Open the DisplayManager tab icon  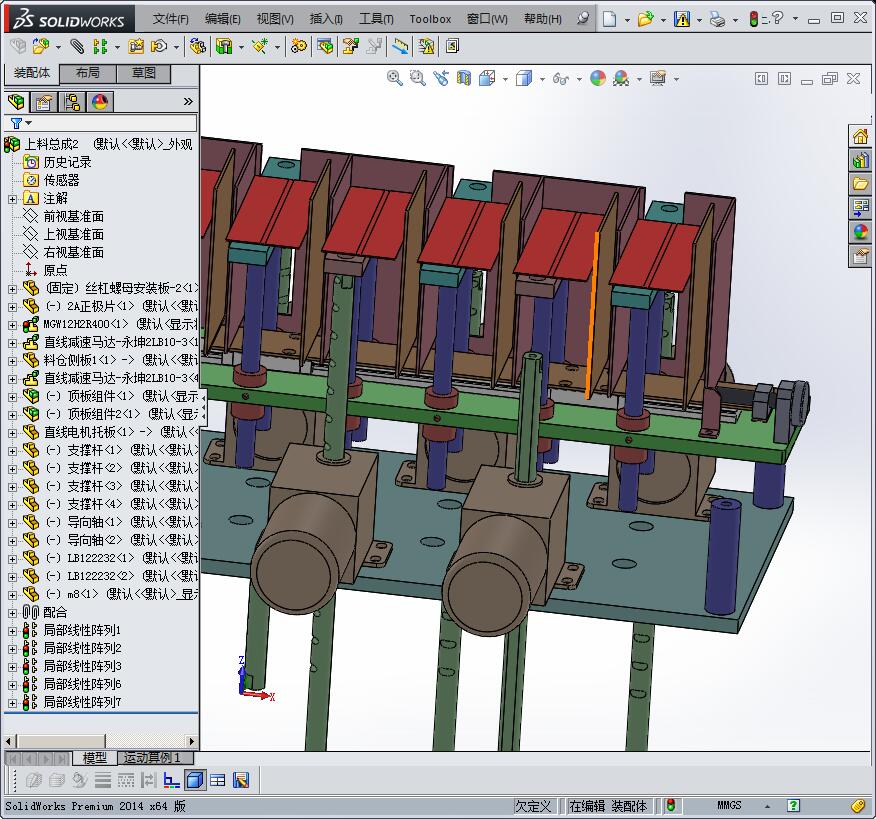(x=100, y=102)
